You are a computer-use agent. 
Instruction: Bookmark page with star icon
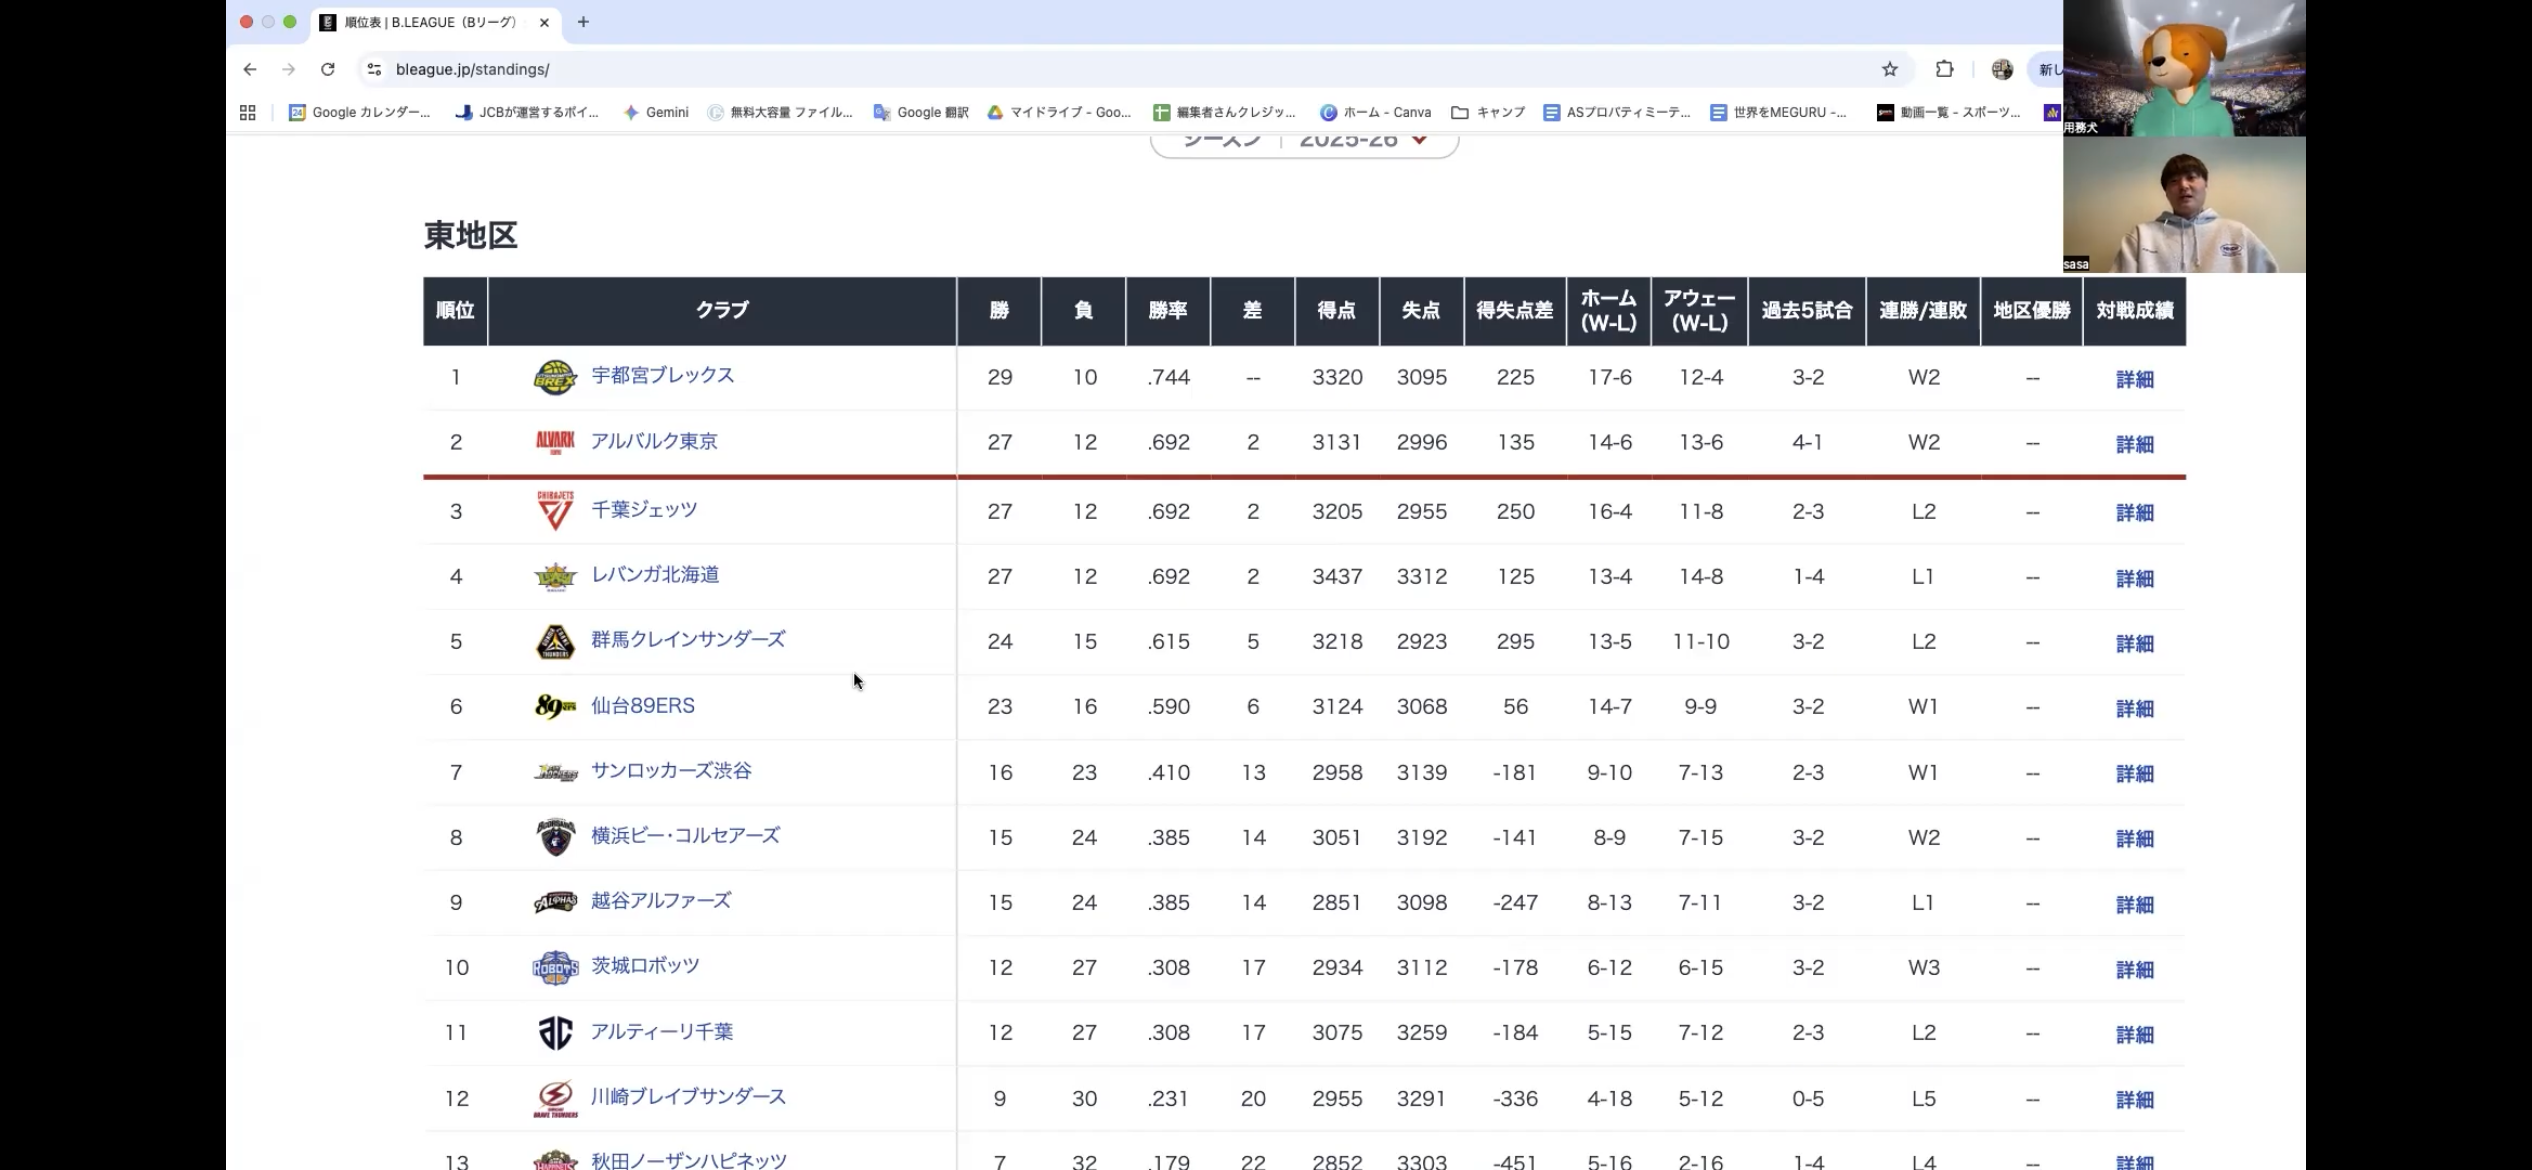click(1889, 69)
